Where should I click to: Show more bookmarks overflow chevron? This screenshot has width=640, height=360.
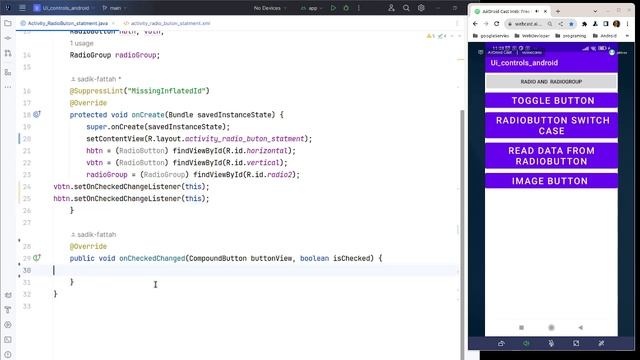coord(627,36)
